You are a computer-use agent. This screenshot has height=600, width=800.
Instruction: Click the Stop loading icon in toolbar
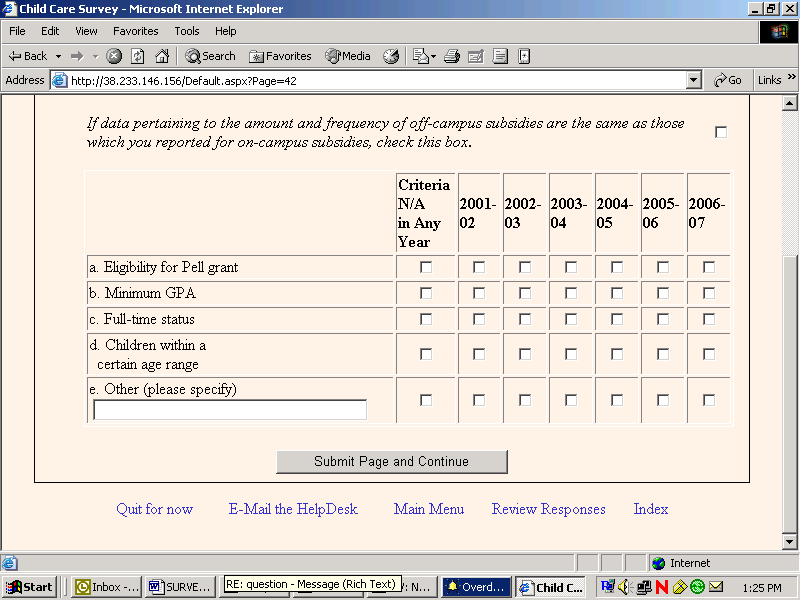point(115,57)
